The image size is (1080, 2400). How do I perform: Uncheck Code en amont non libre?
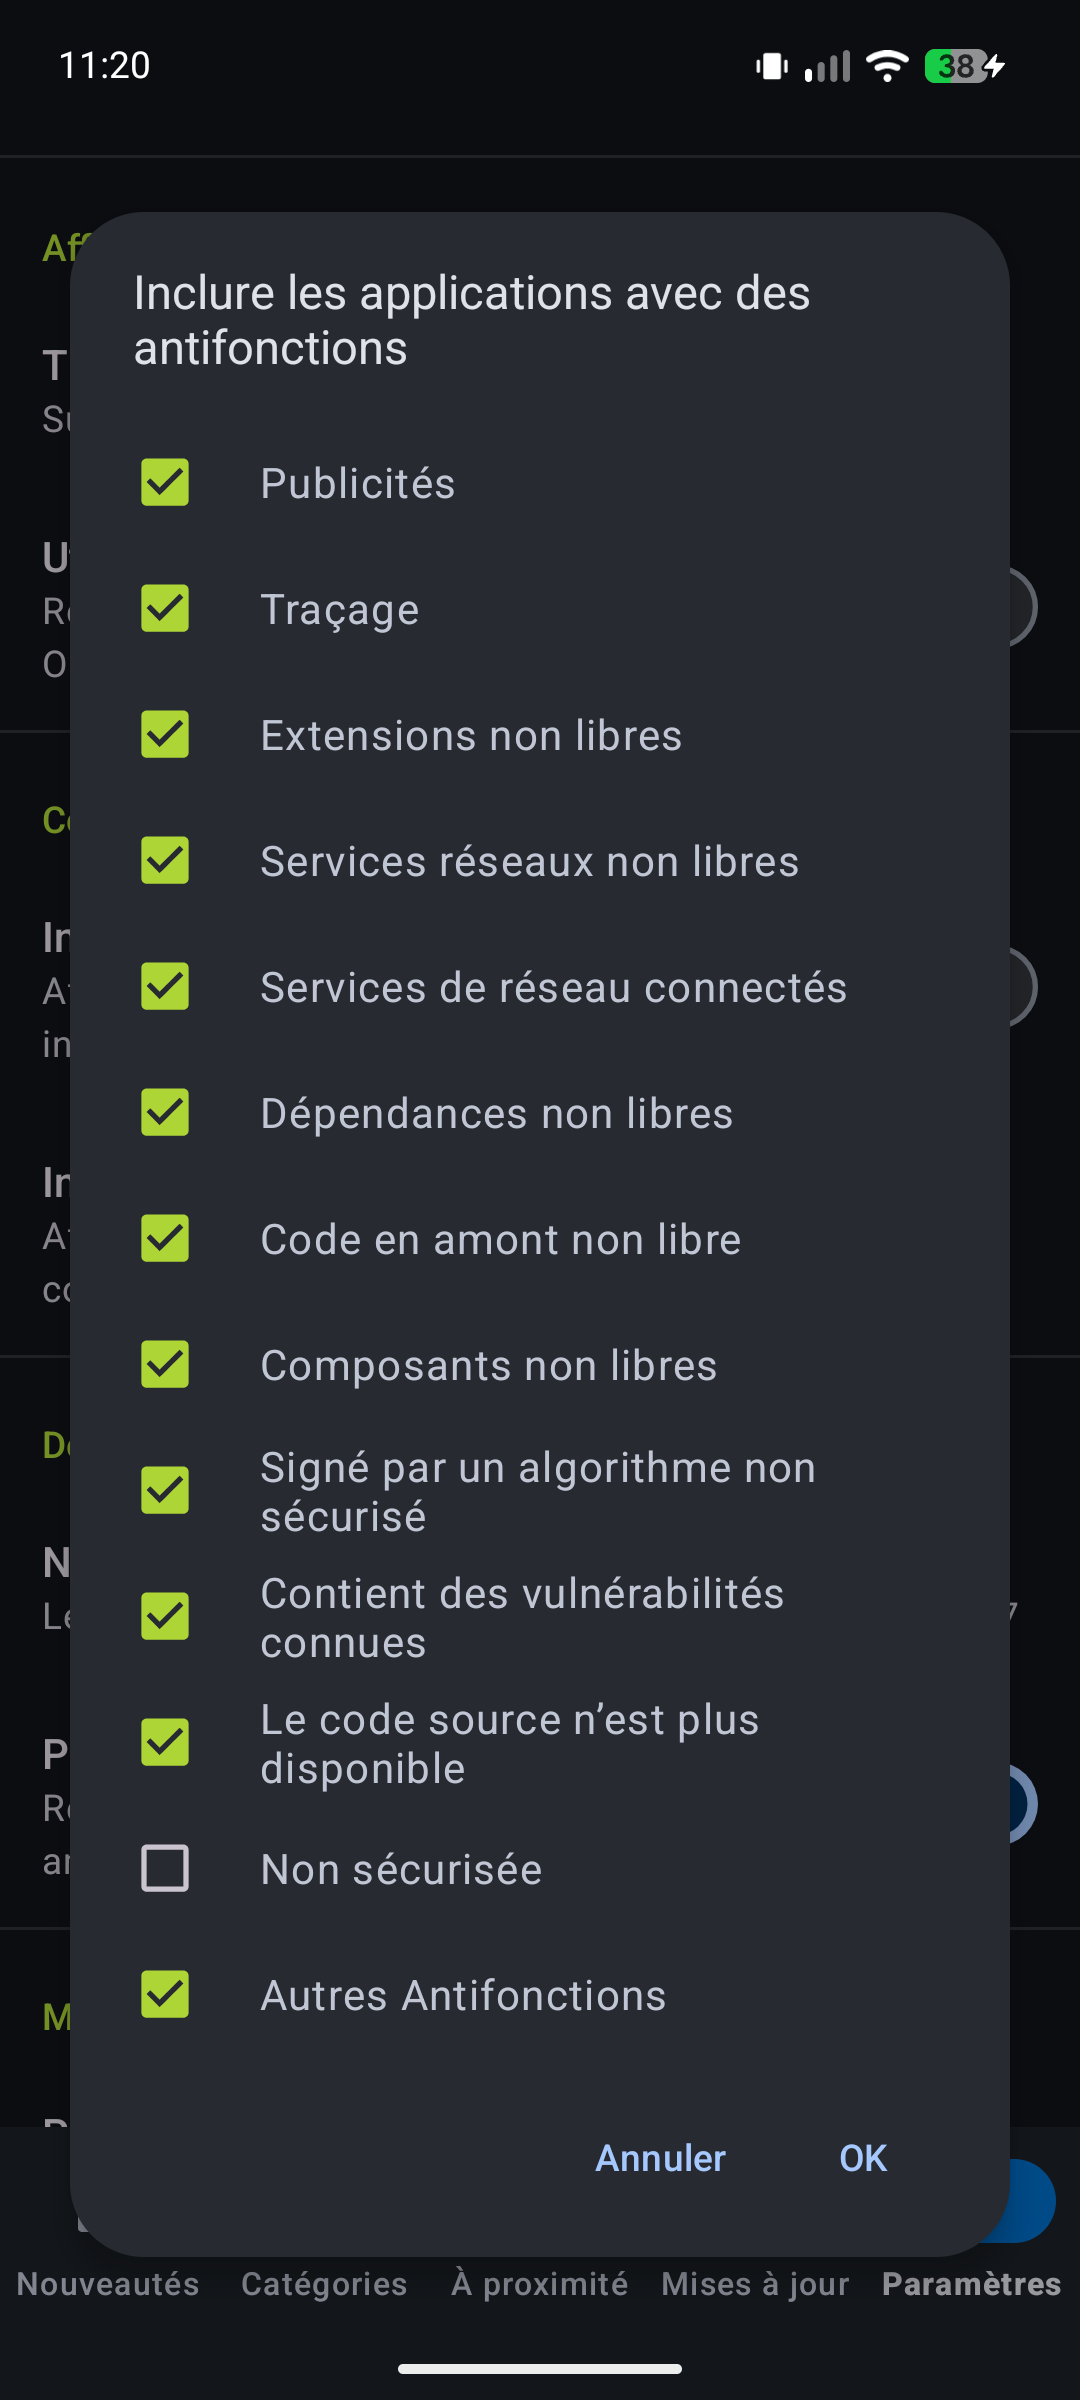point(165,1239)
